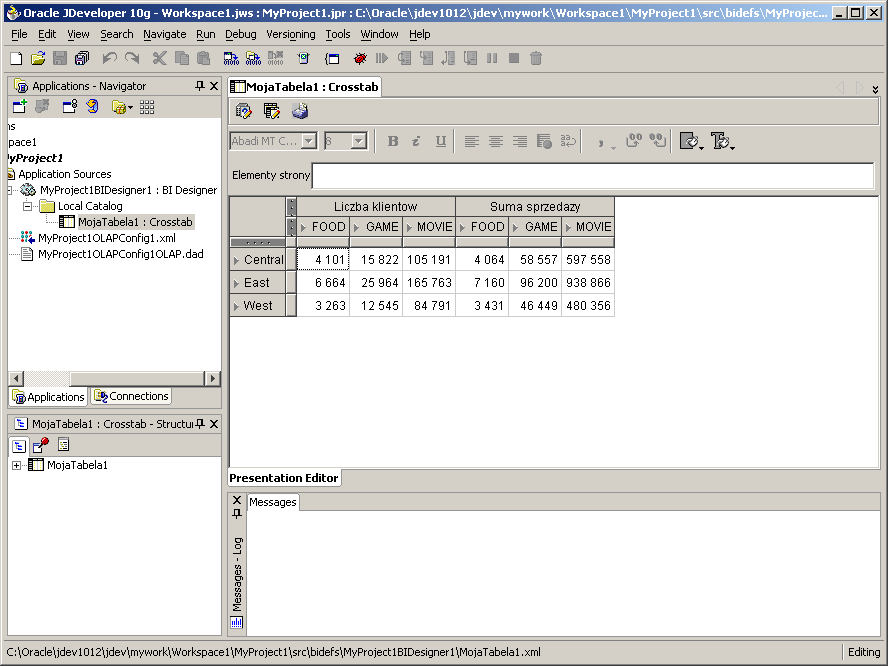Drill into the East row

(236, 283)
